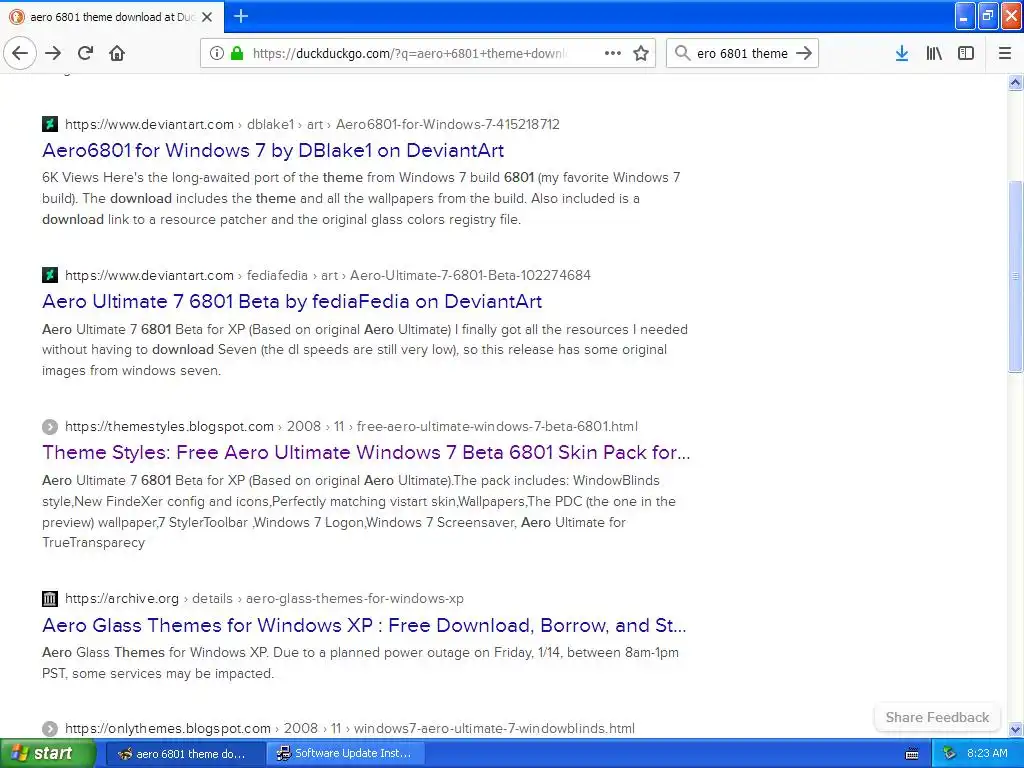Switch to Software Update Installer taskbar button

pos(346,754)
